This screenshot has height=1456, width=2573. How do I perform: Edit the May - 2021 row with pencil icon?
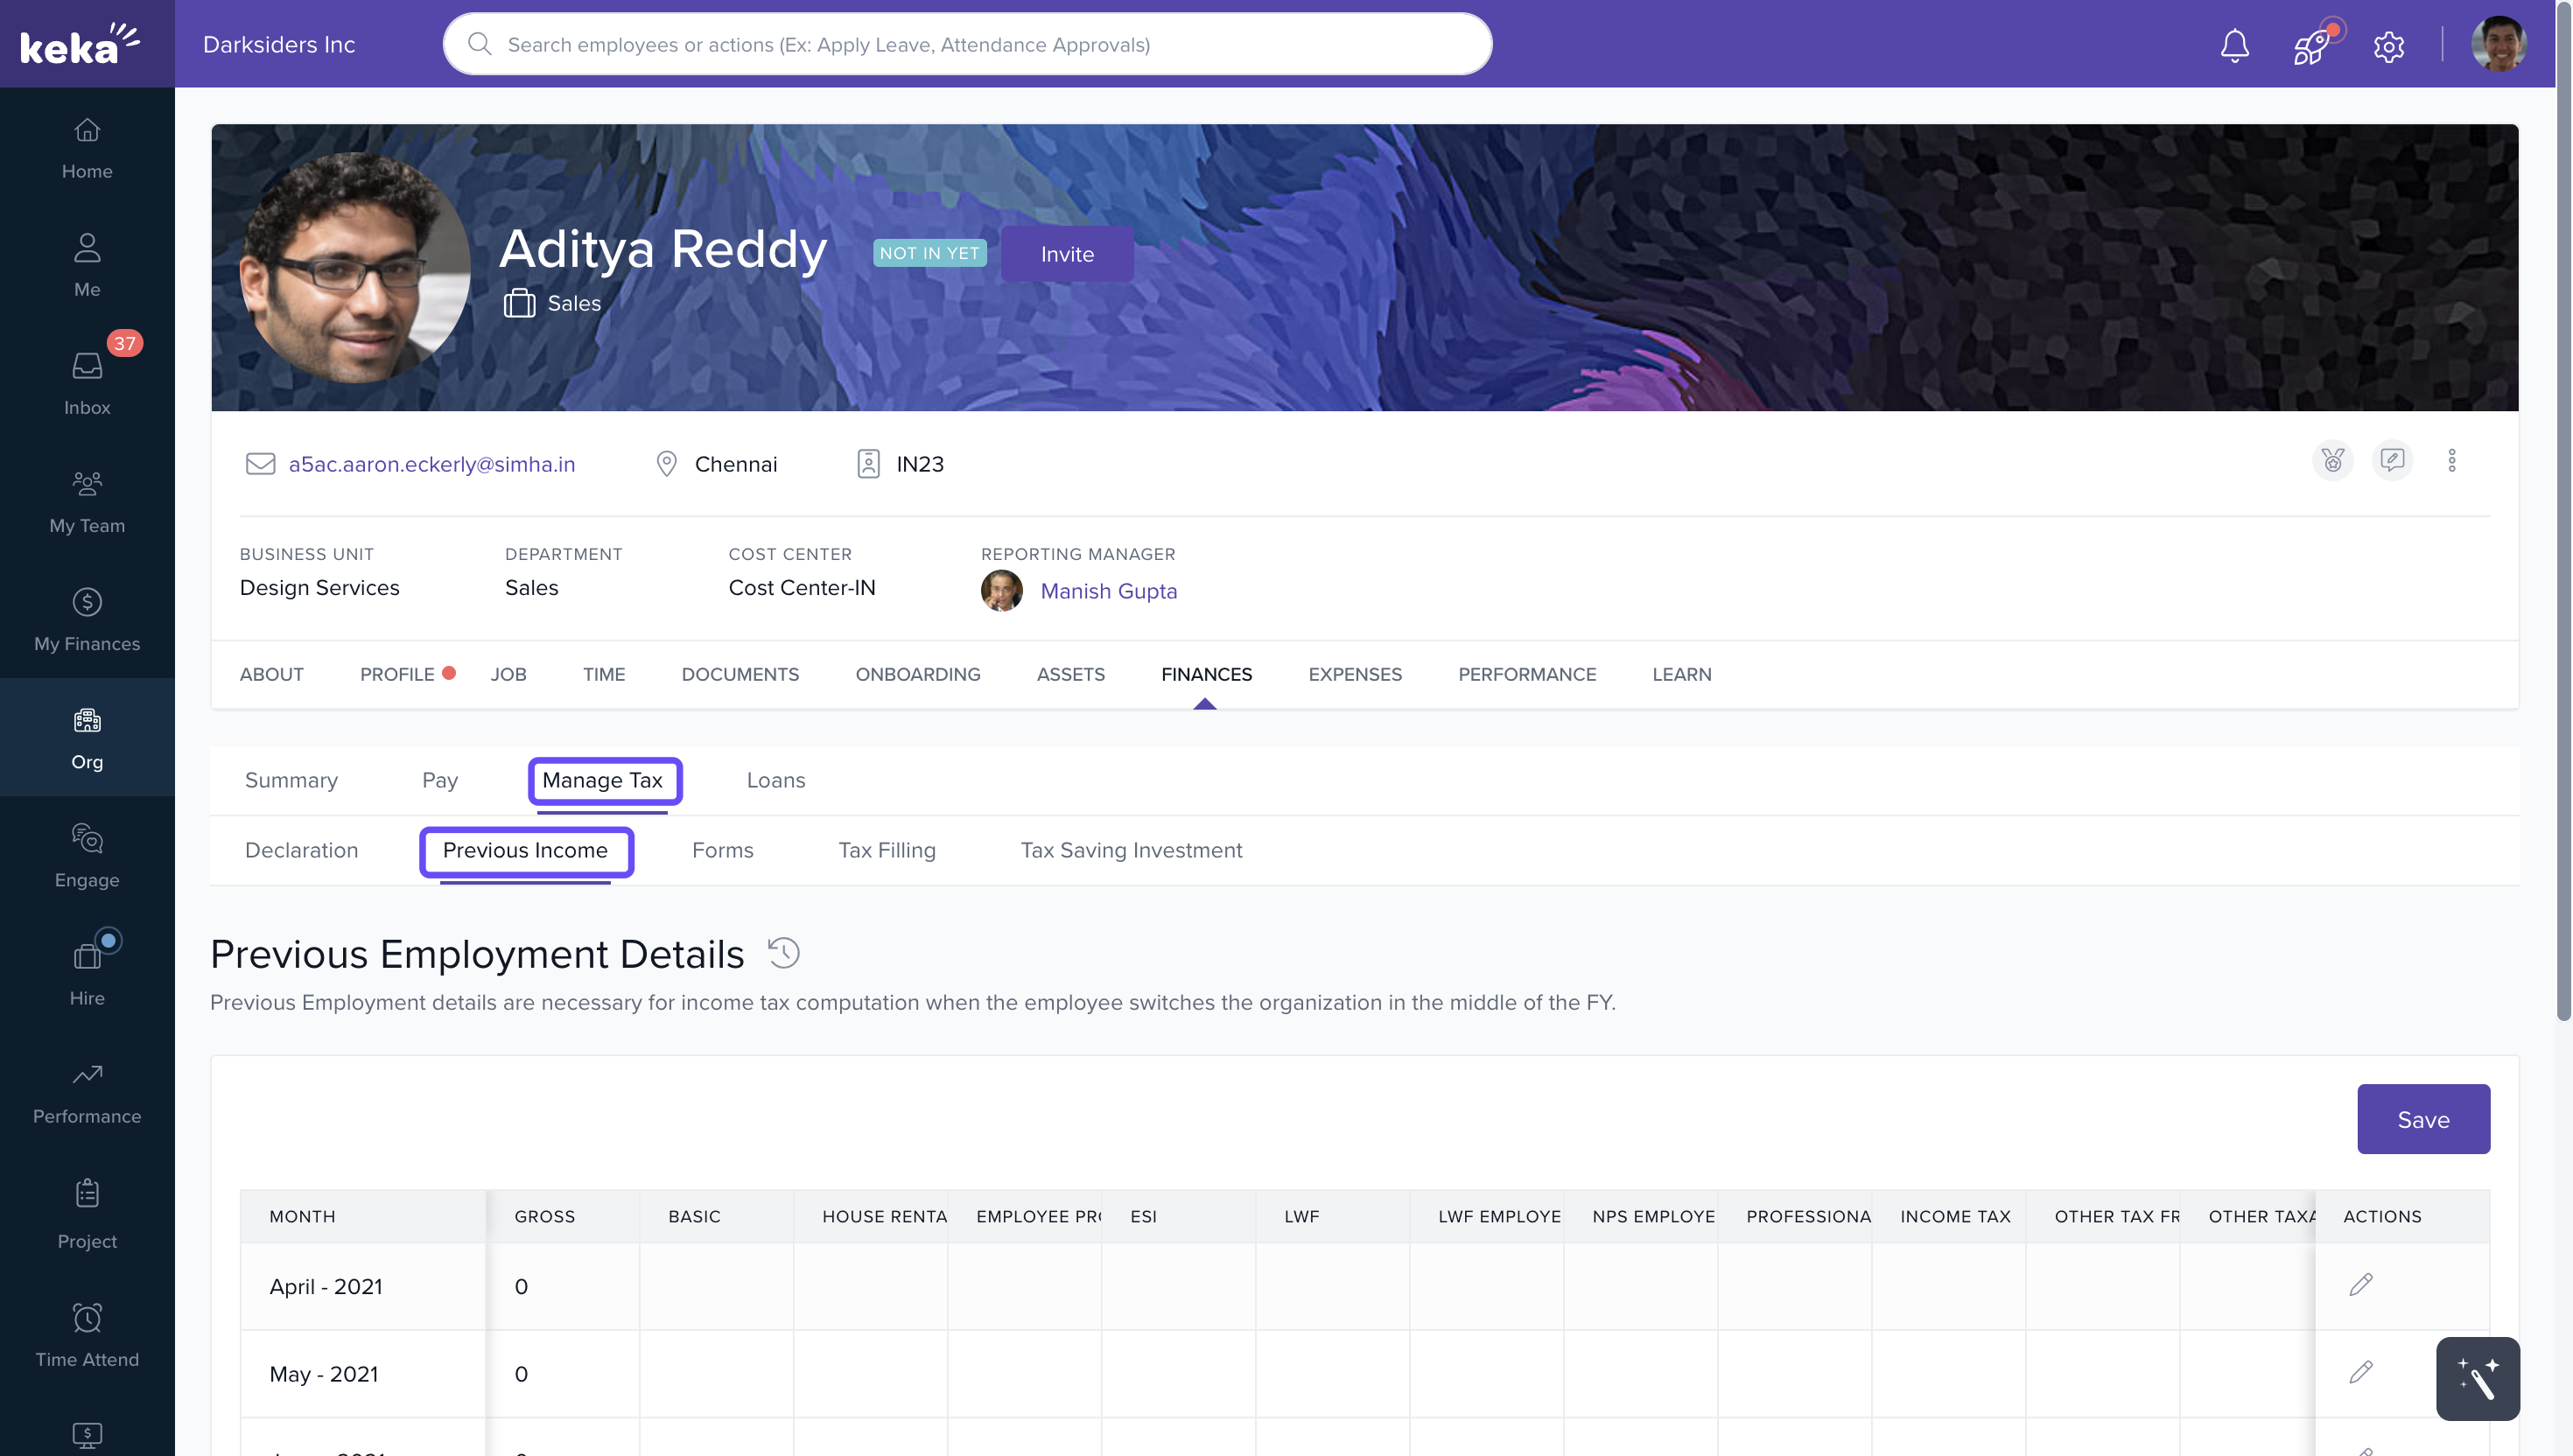point(2360,1372)
